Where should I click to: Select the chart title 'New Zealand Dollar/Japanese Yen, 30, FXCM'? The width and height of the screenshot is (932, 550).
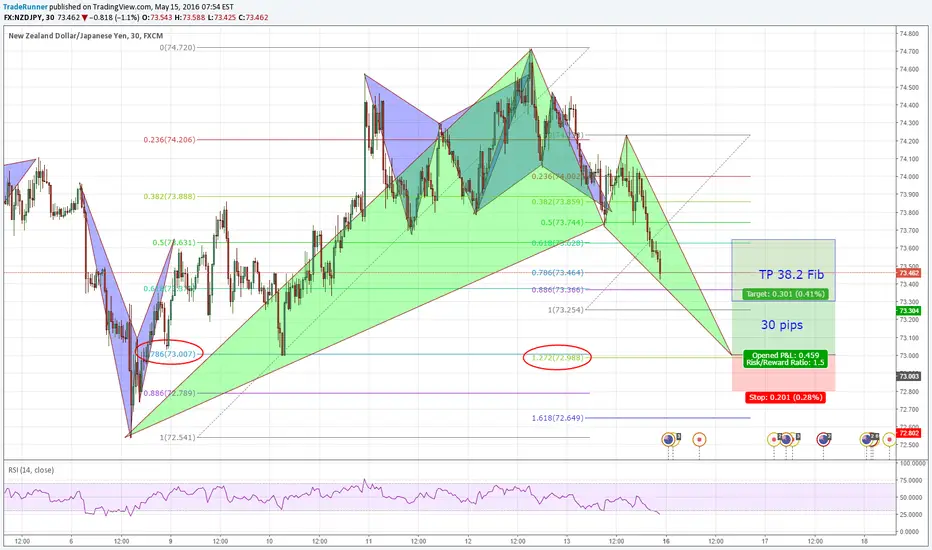pyautogui.click(x=86, y=36)
